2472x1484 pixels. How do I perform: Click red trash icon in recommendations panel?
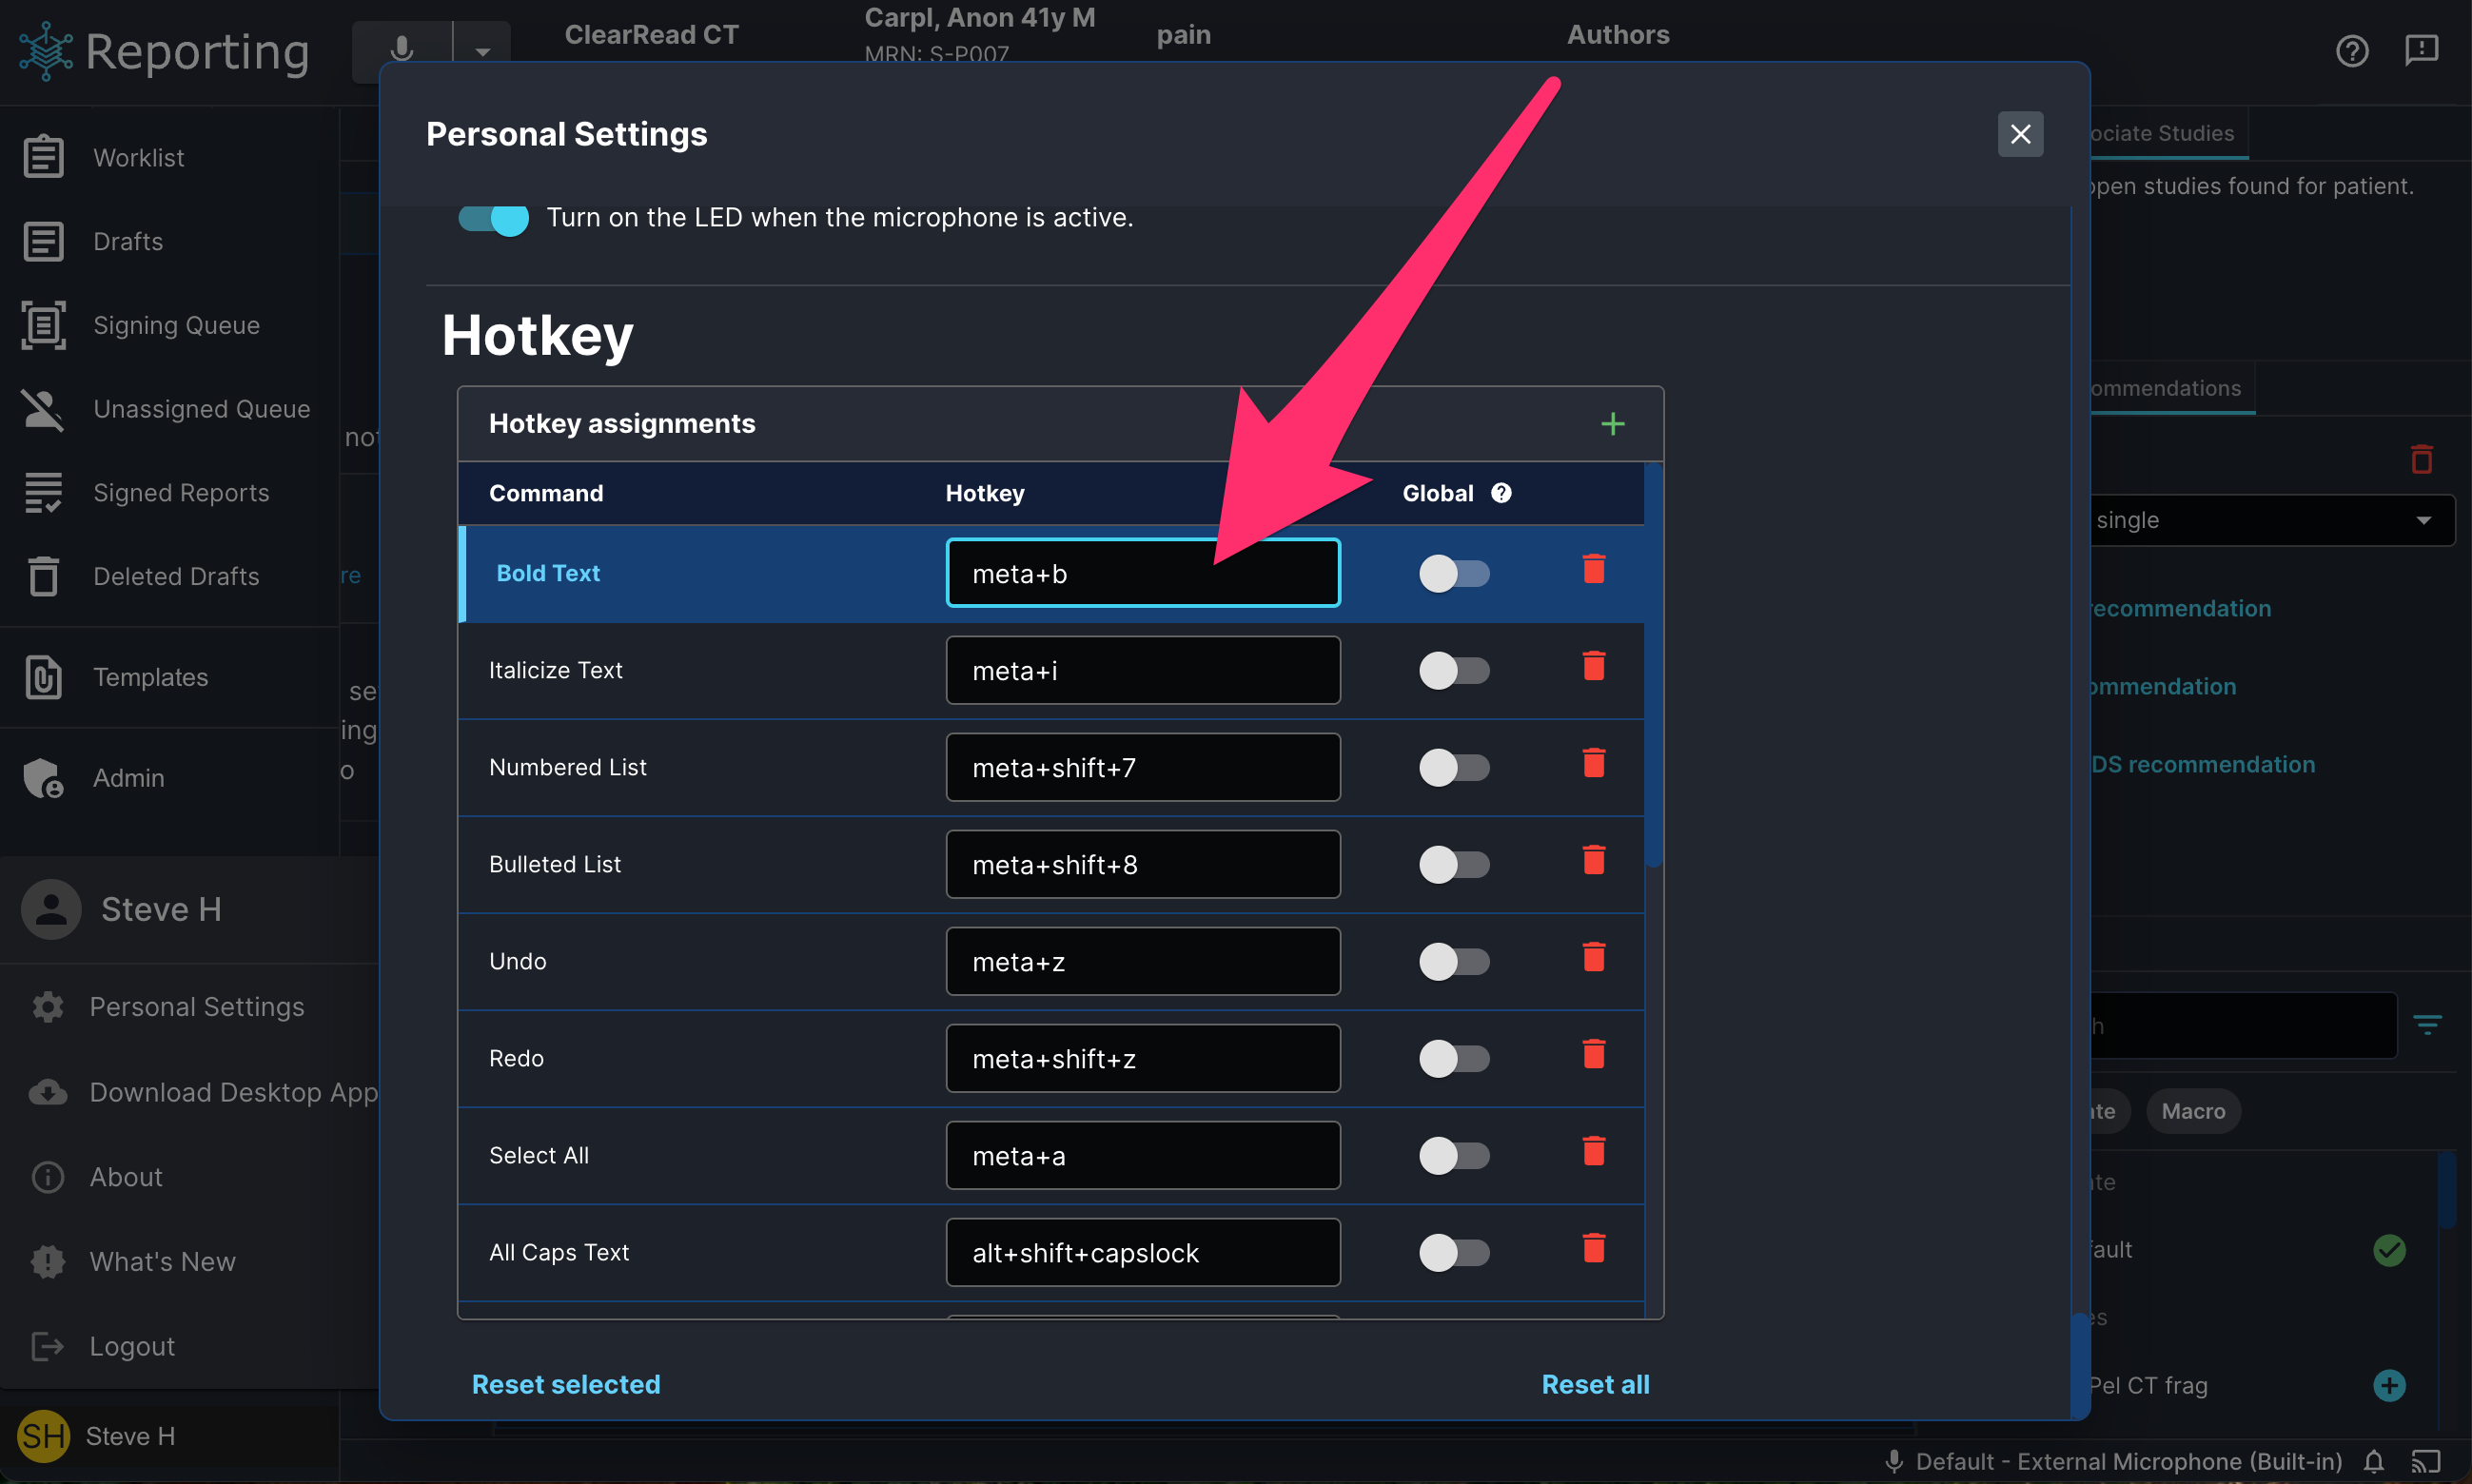tap(2421, 458)
